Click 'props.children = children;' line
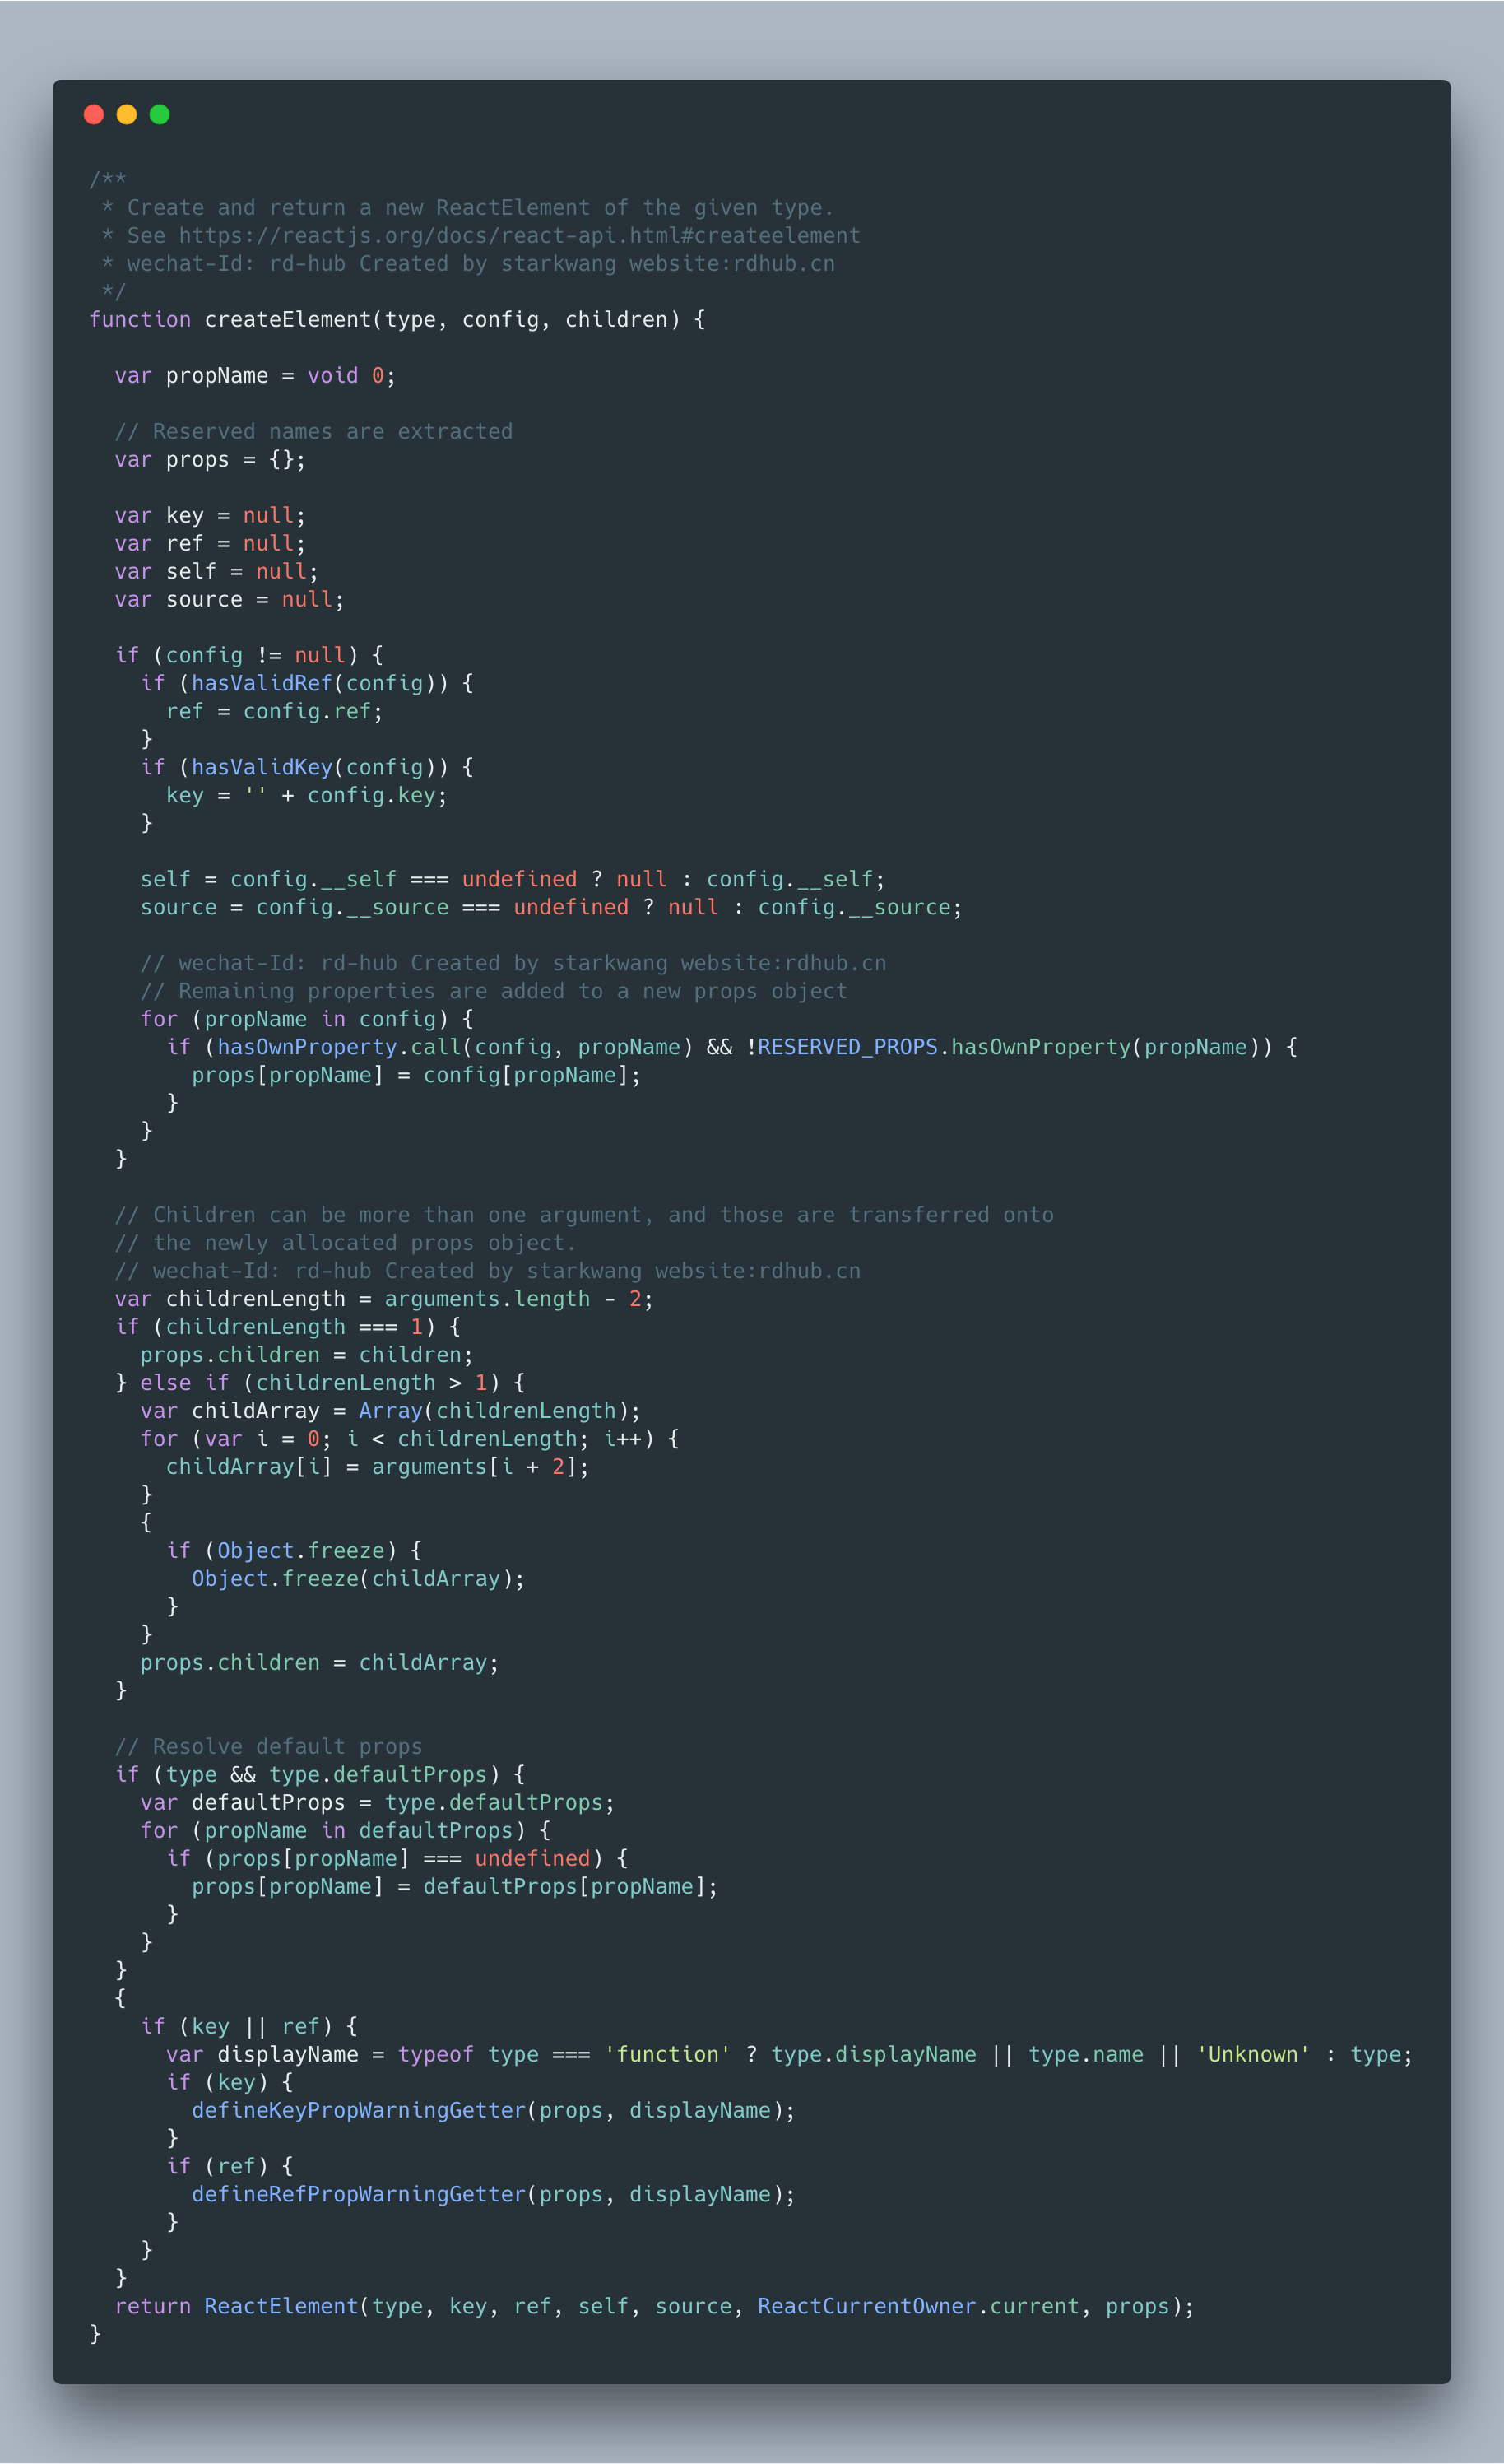The height and width of the screenshot is (2464, 1504). click(x=306, y=1356)
